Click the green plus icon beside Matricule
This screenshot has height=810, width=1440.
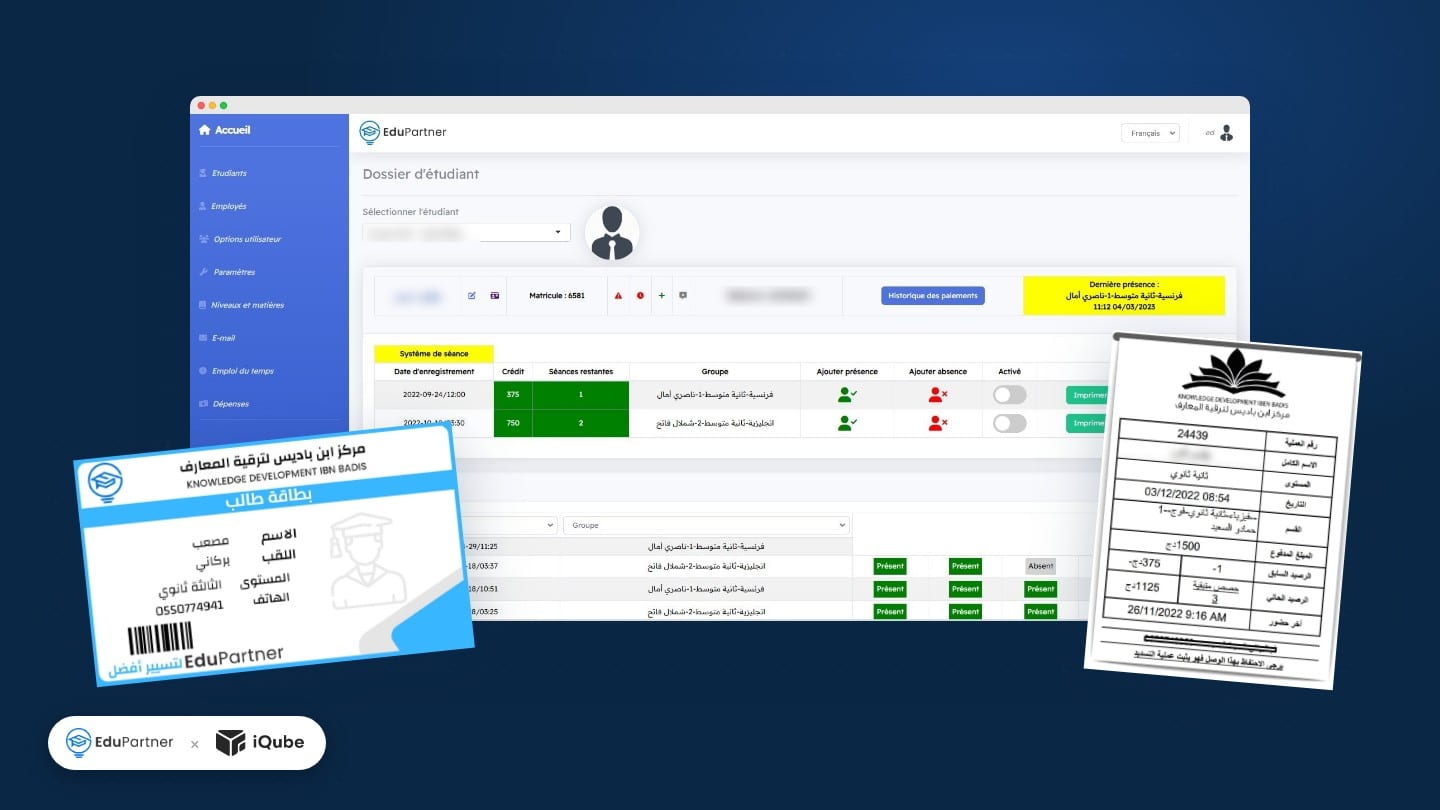point(661,296)
